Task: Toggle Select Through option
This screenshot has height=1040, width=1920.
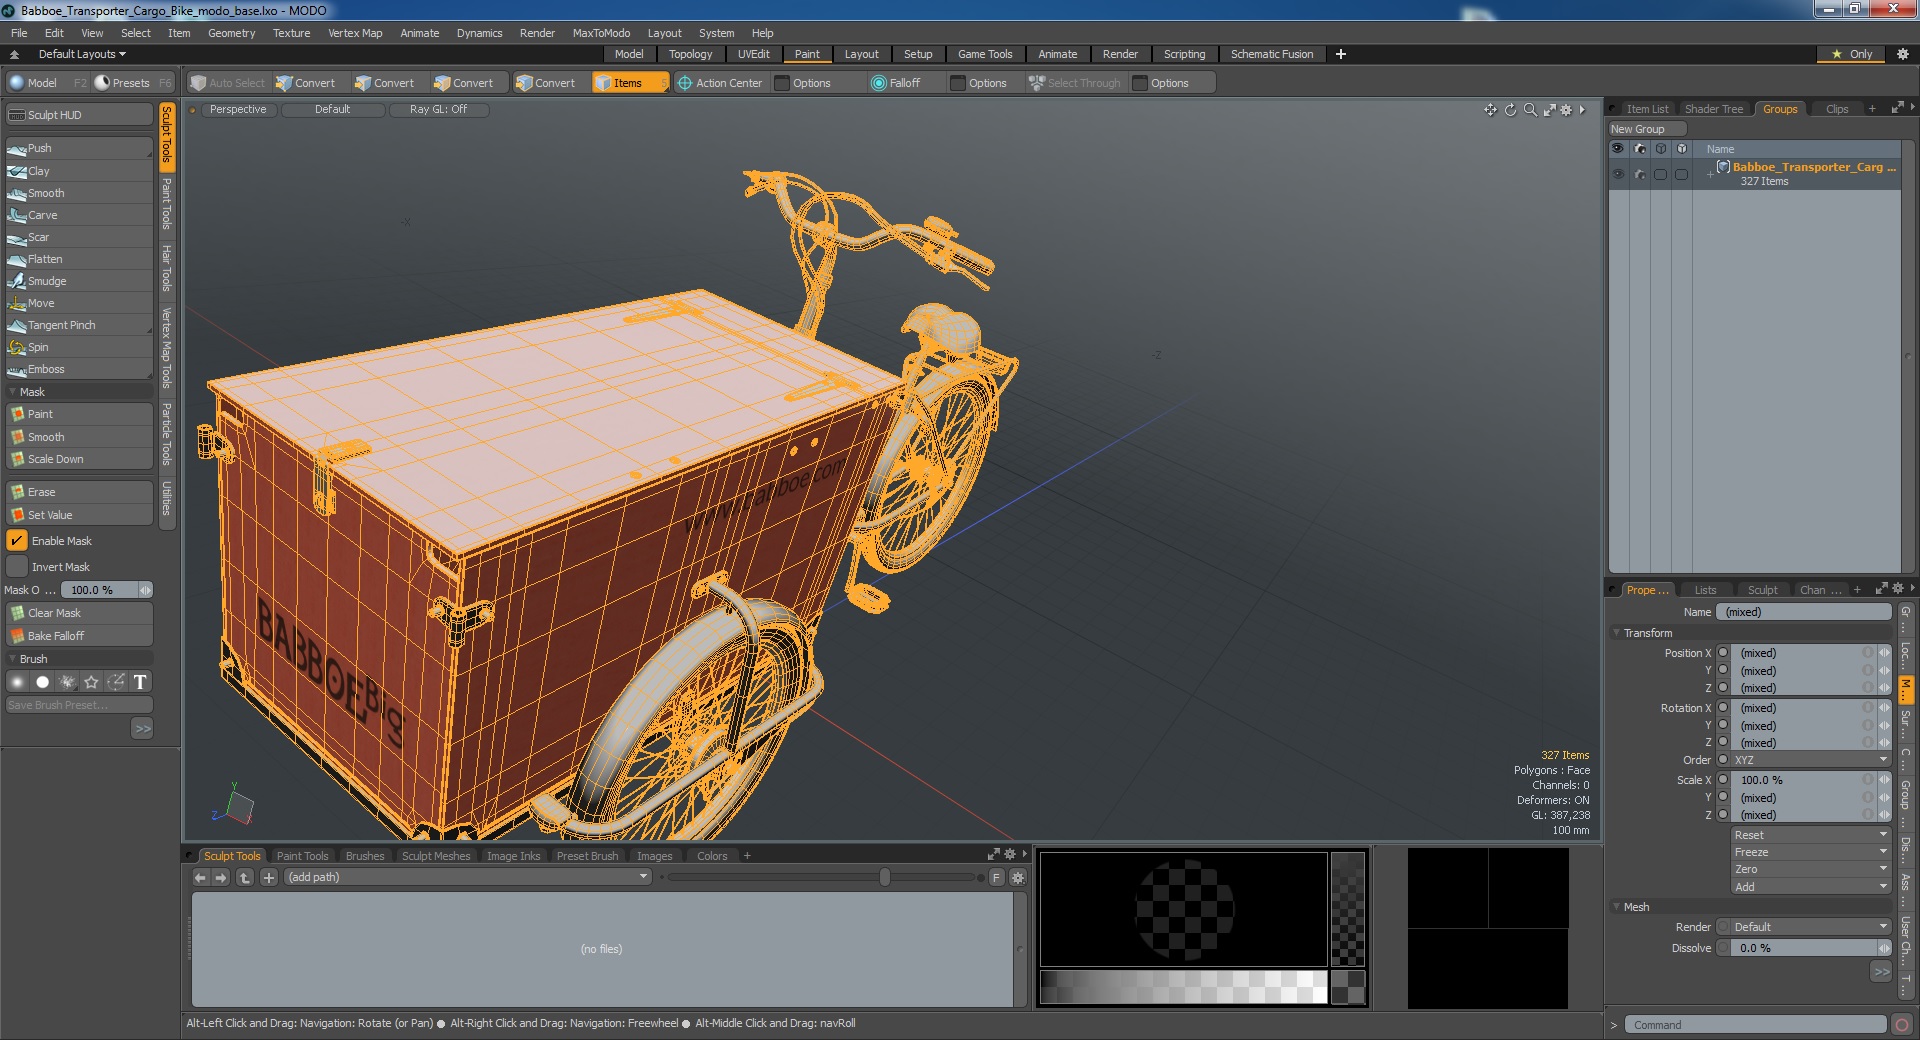Action: click(1075, 83)
